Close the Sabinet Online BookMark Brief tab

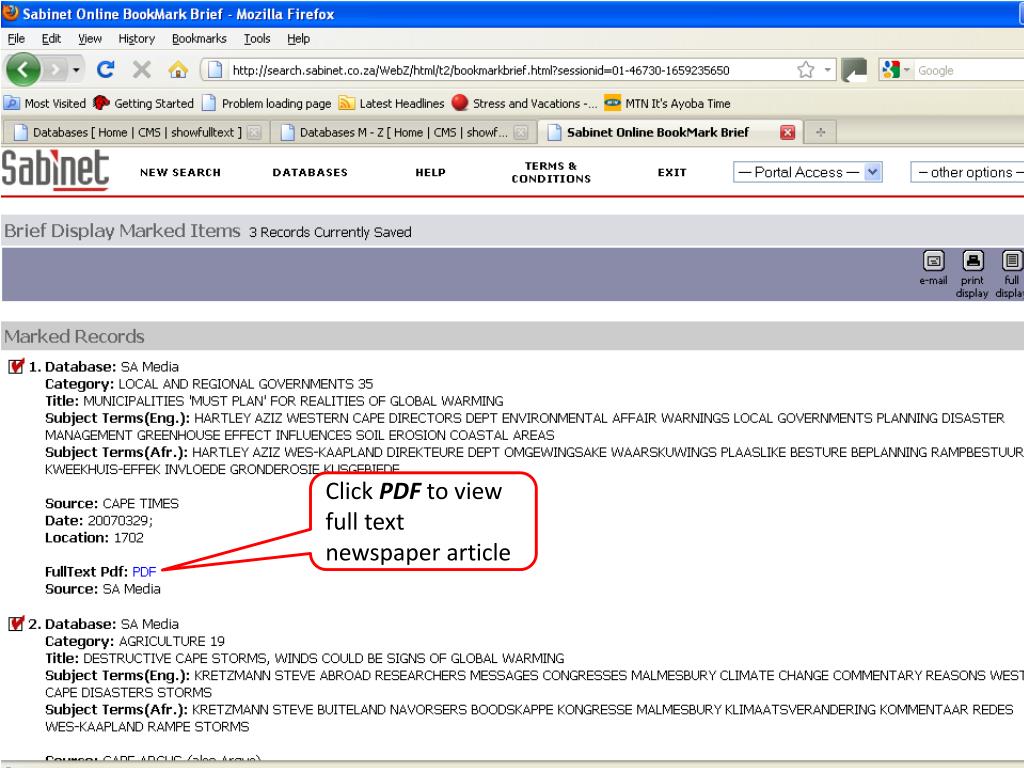[x=788, y=133]
